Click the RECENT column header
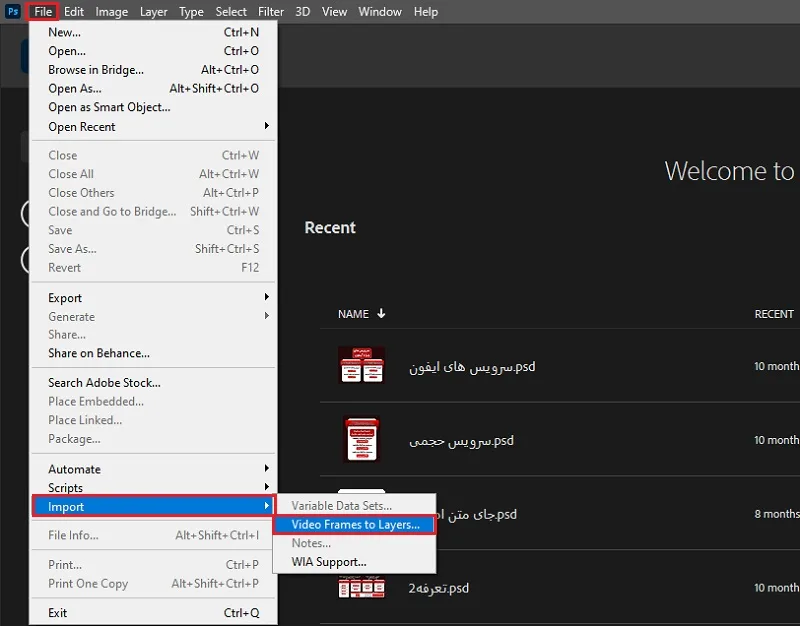Viewport: 800px width, 626px height. [773, 314]
